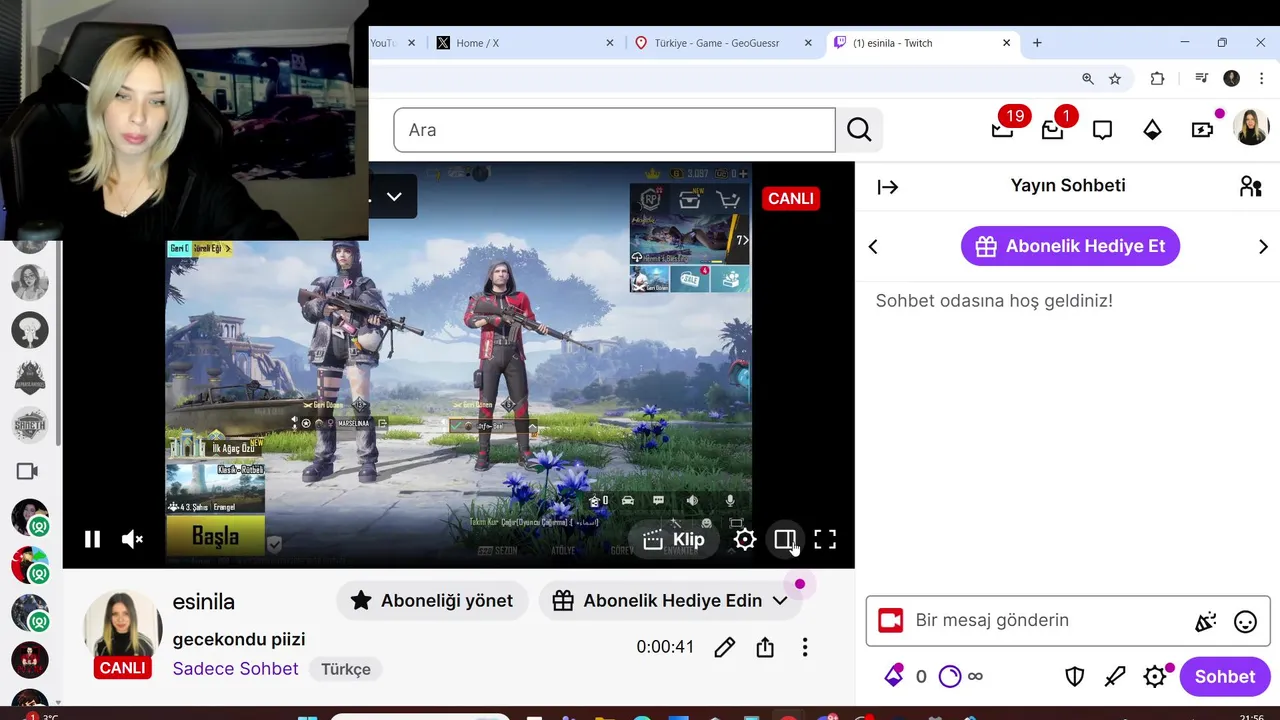
Task: Open the moderator sword icon
Action: click(1115, 677)
